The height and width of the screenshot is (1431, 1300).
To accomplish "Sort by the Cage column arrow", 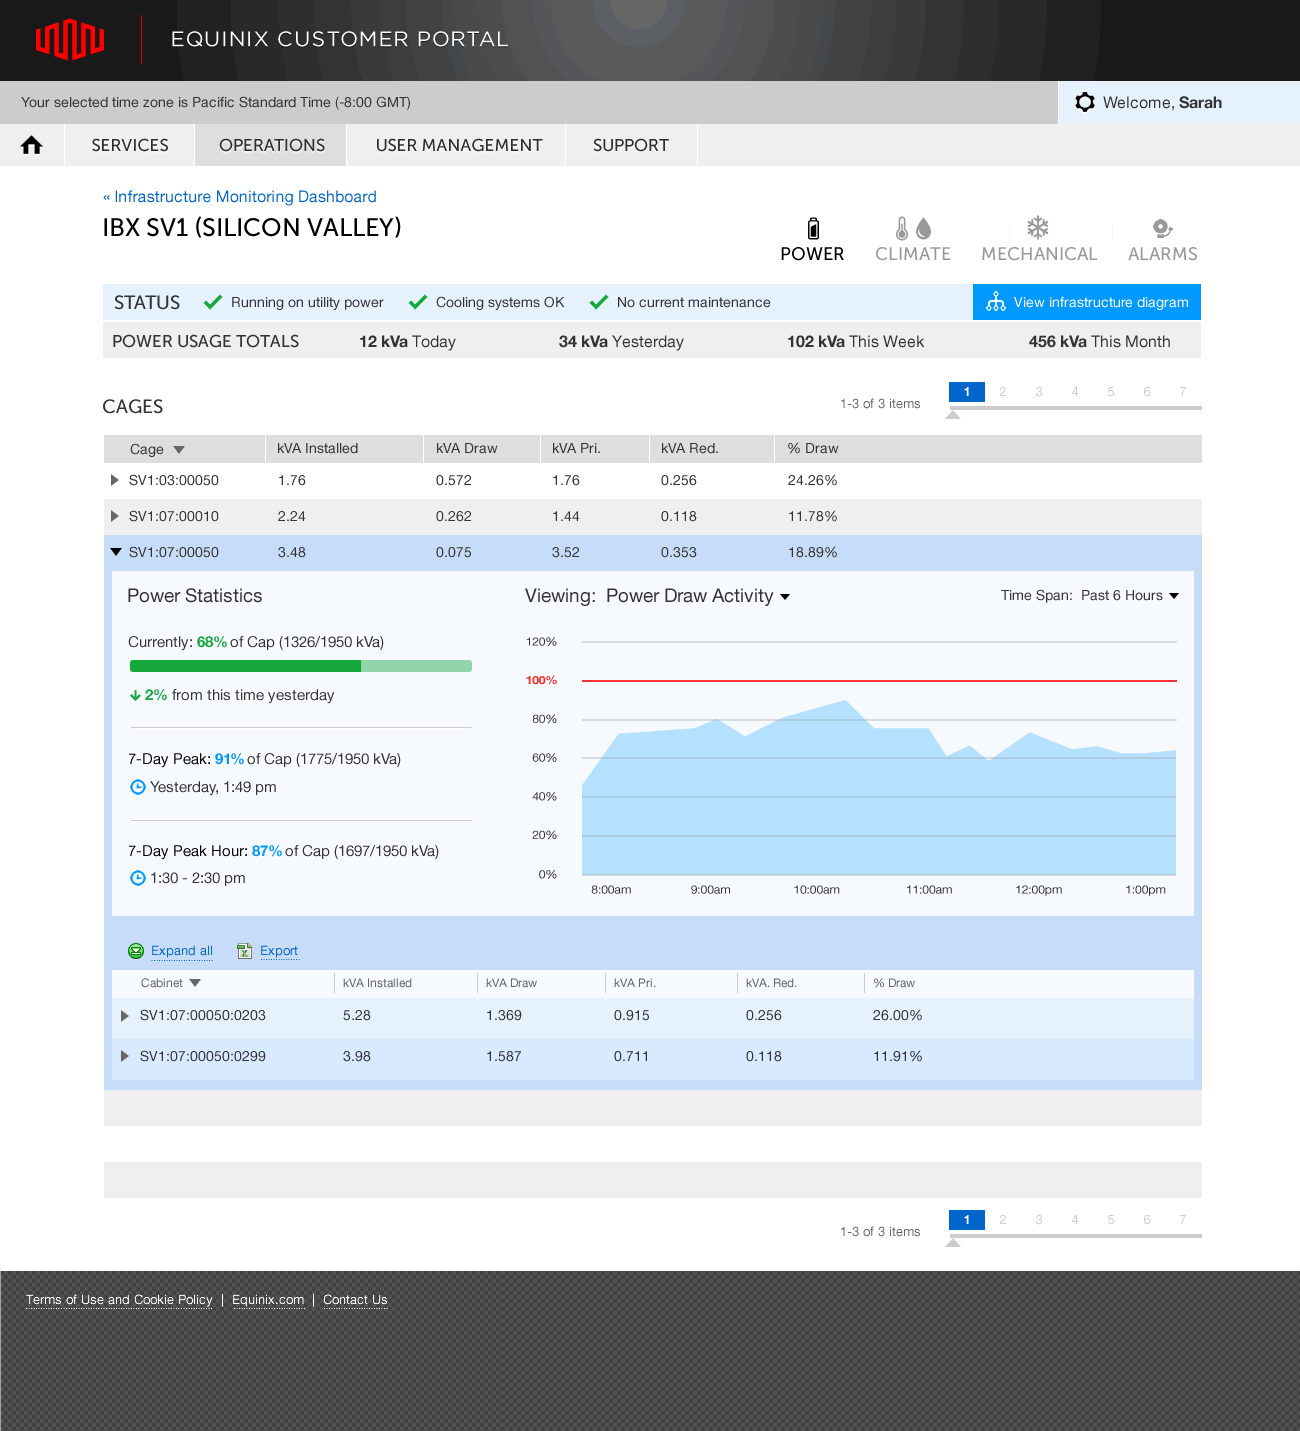I will [x=179, y=450].
